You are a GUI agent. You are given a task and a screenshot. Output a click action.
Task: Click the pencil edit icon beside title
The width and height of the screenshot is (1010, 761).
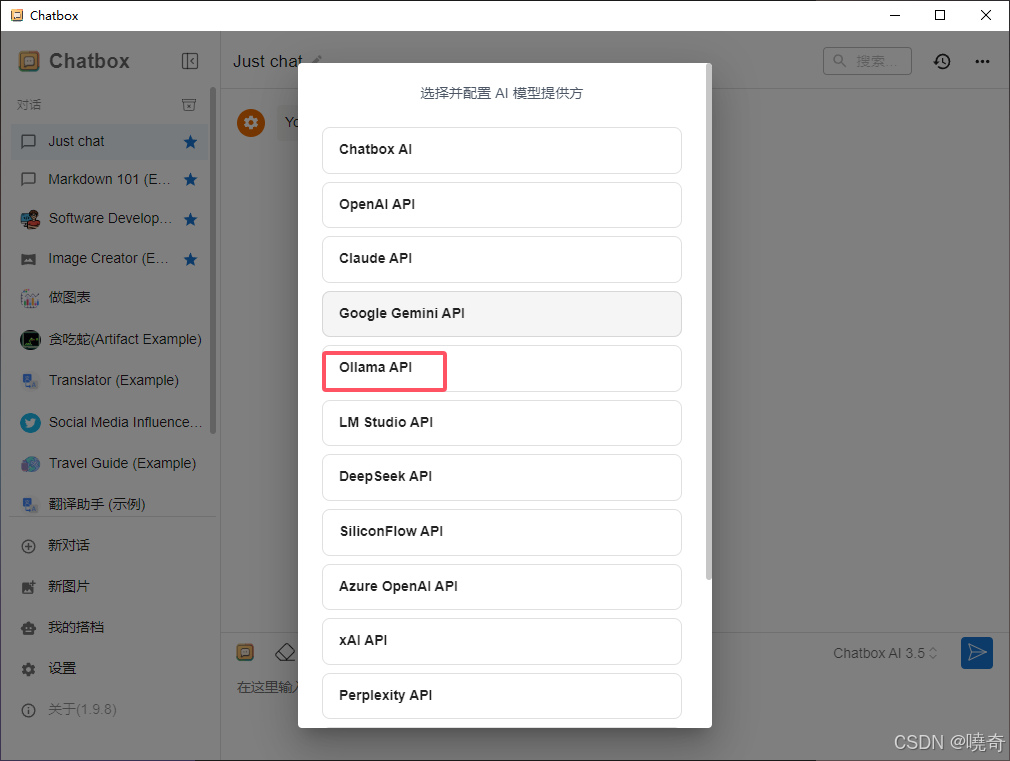(x=316, y=60)
